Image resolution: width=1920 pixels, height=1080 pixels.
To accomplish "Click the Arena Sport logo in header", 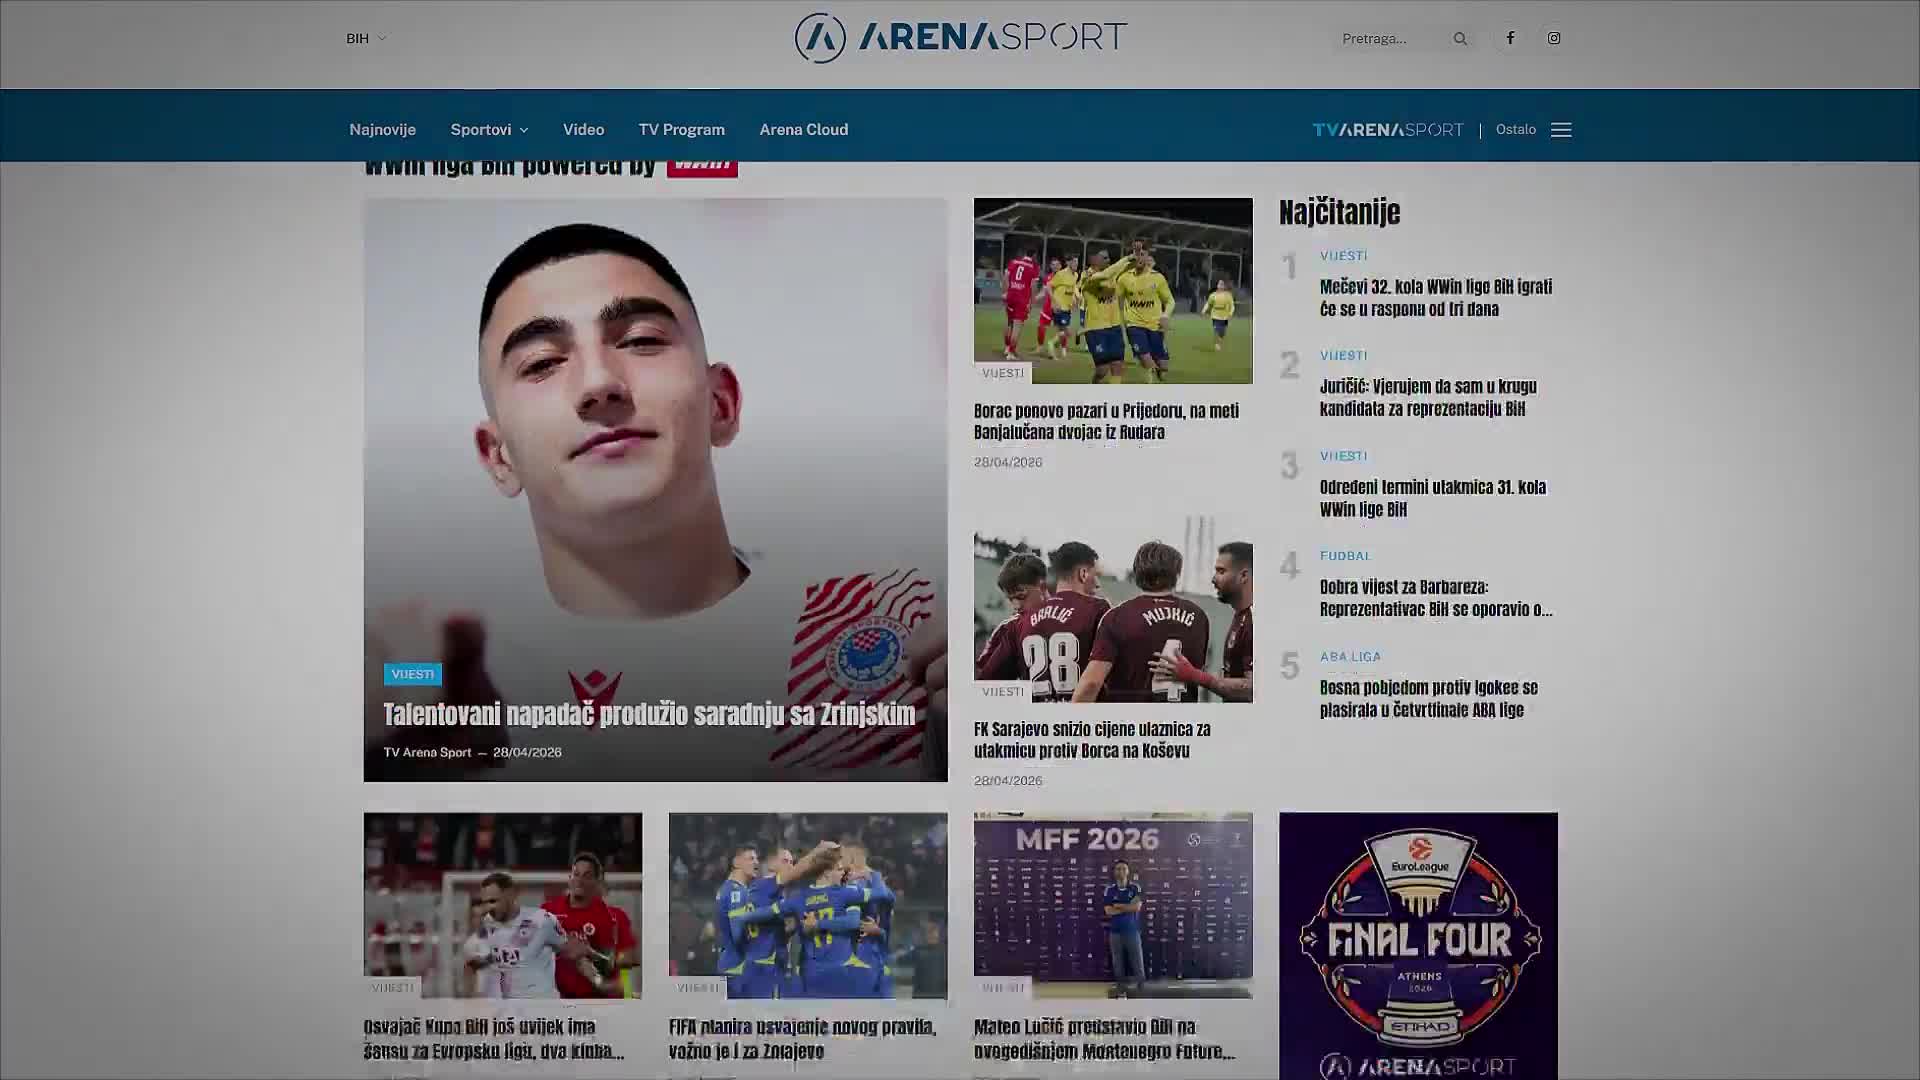I will 960,38.
